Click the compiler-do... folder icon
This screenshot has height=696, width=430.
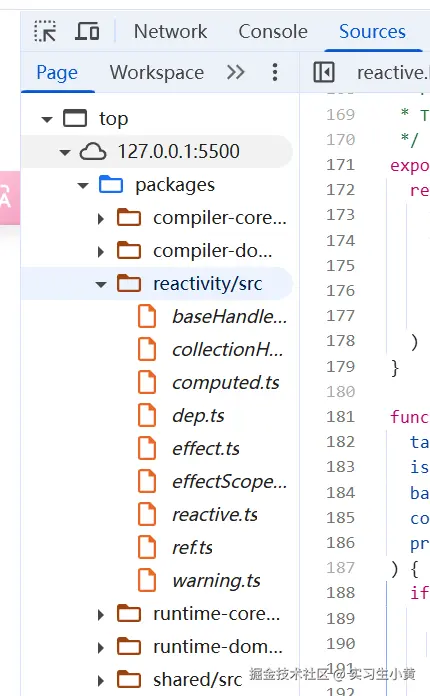(x=129, y=250)
